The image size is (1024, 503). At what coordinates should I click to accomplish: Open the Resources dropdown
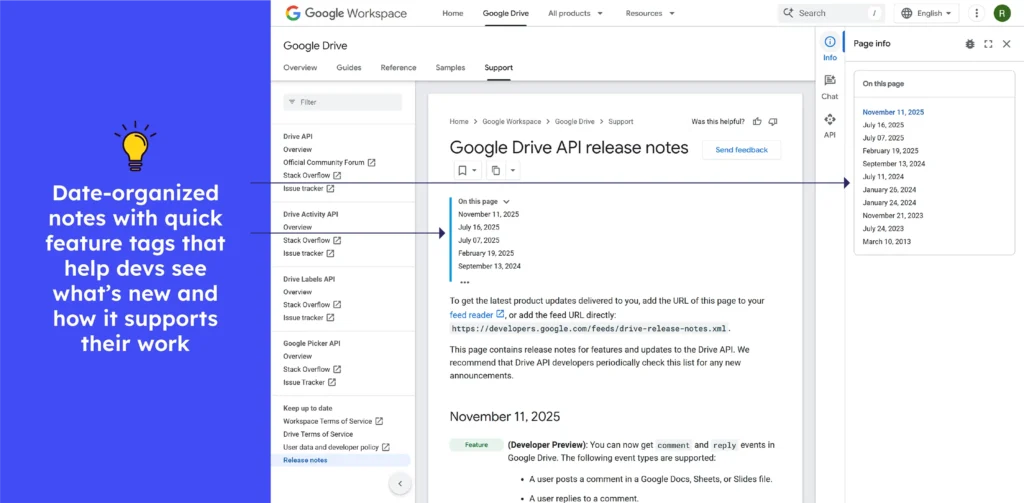point(650,13)
